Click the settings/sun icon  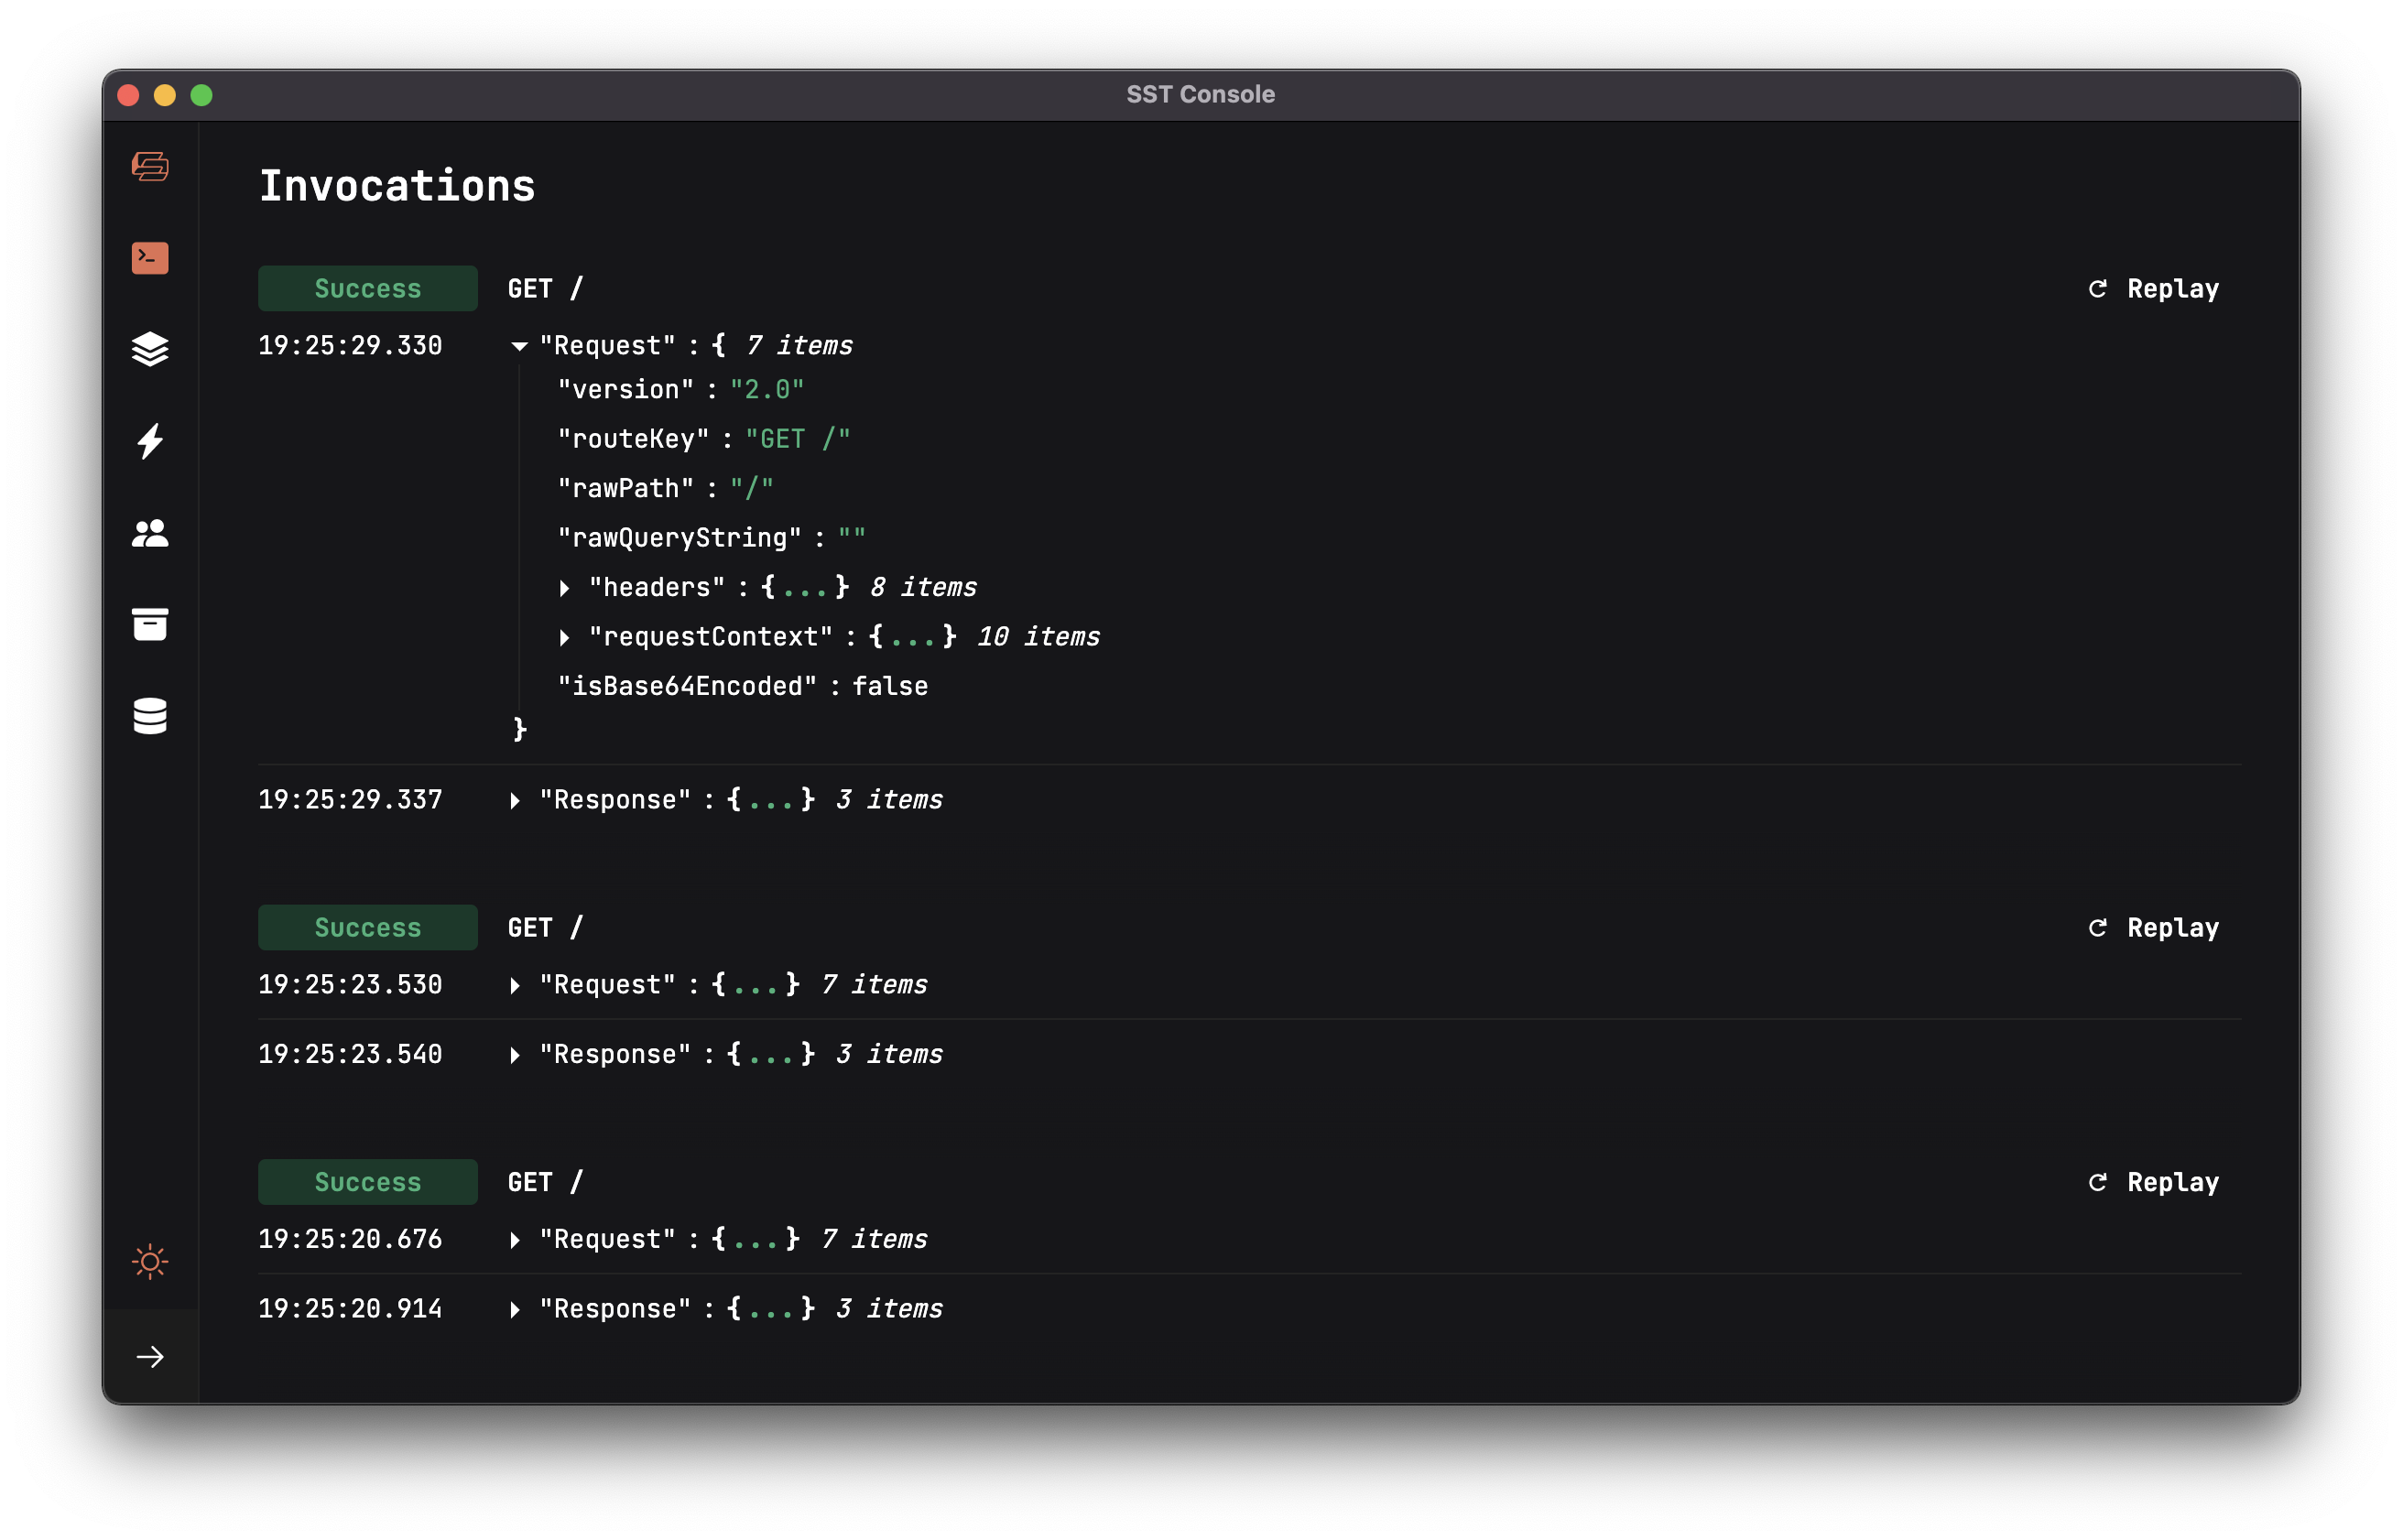[150, 1262]
